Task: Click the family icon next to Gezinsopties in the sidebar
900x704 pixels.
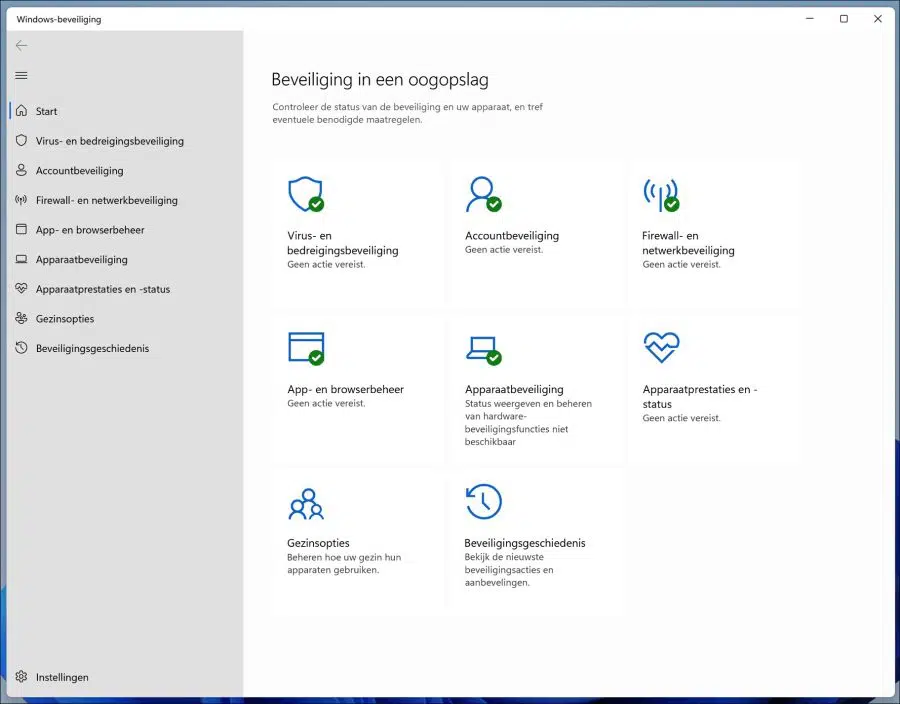Action: pos(21,318)
